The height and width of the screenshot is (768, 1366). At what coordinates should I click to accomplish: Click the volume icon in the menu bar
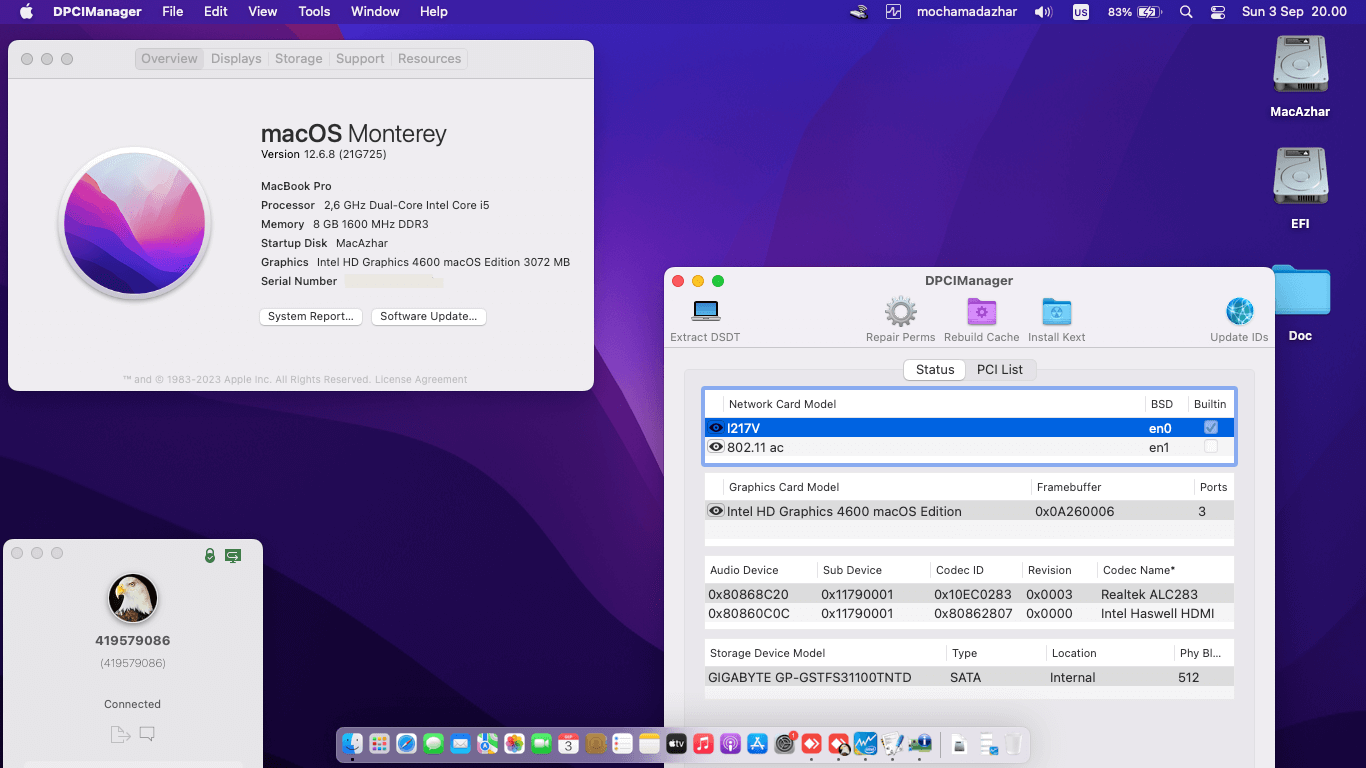(1044, 12)
